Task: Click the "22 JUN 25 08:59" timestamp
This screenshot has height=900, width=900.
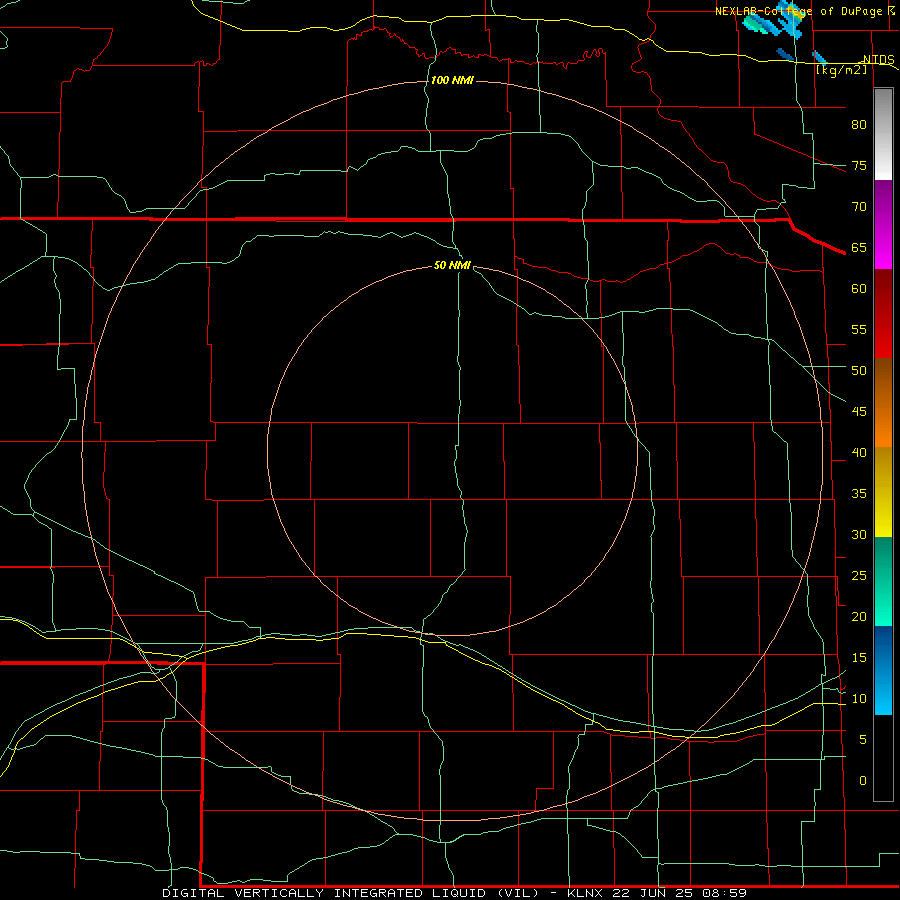Action: coord(680,893)
